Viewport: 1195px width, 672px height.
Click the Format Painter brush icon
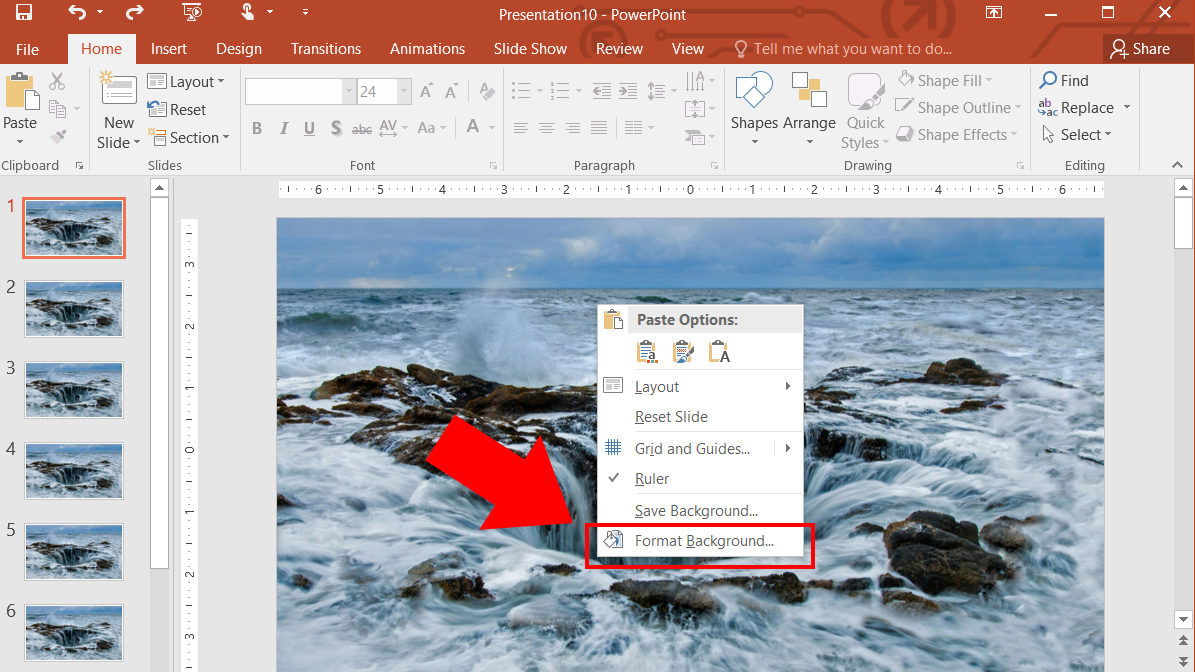[58, 137]
